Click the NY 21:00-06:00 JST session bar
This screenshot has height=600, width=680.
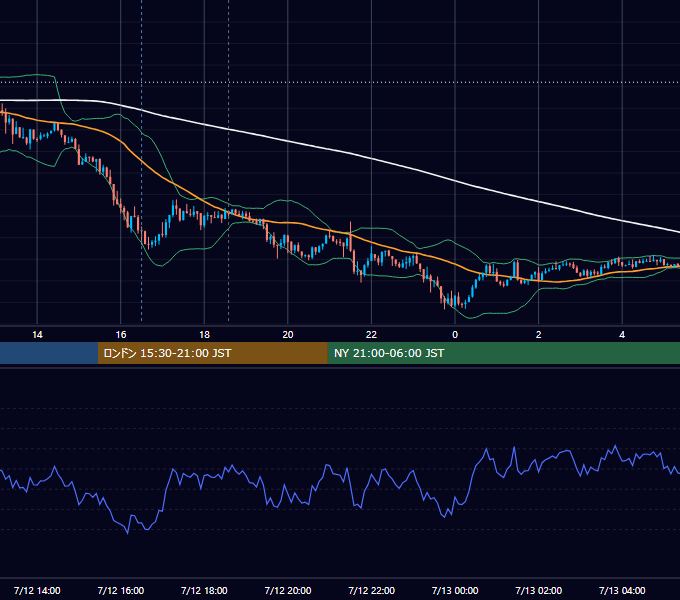click(x=503, y=353)
